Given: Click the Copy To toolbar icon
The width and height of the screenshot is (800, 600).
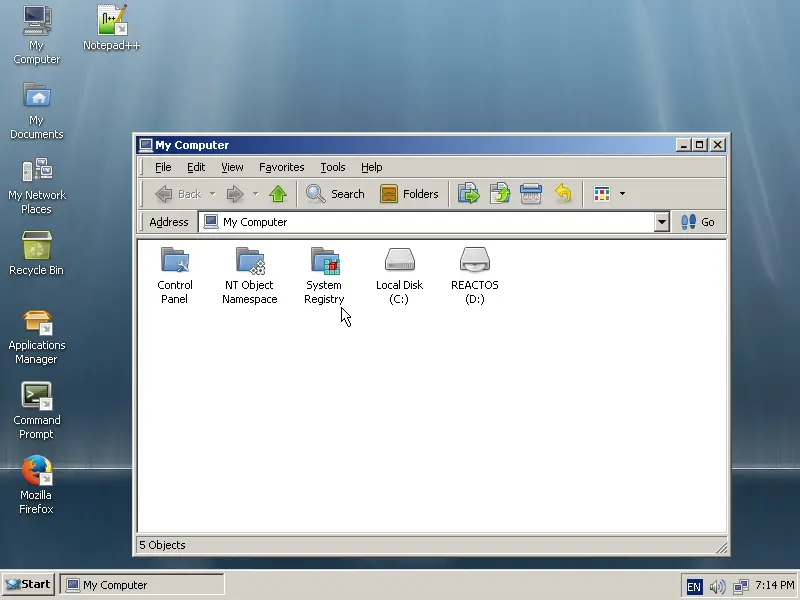Looking at the screenshot, I should coord(500,194).
